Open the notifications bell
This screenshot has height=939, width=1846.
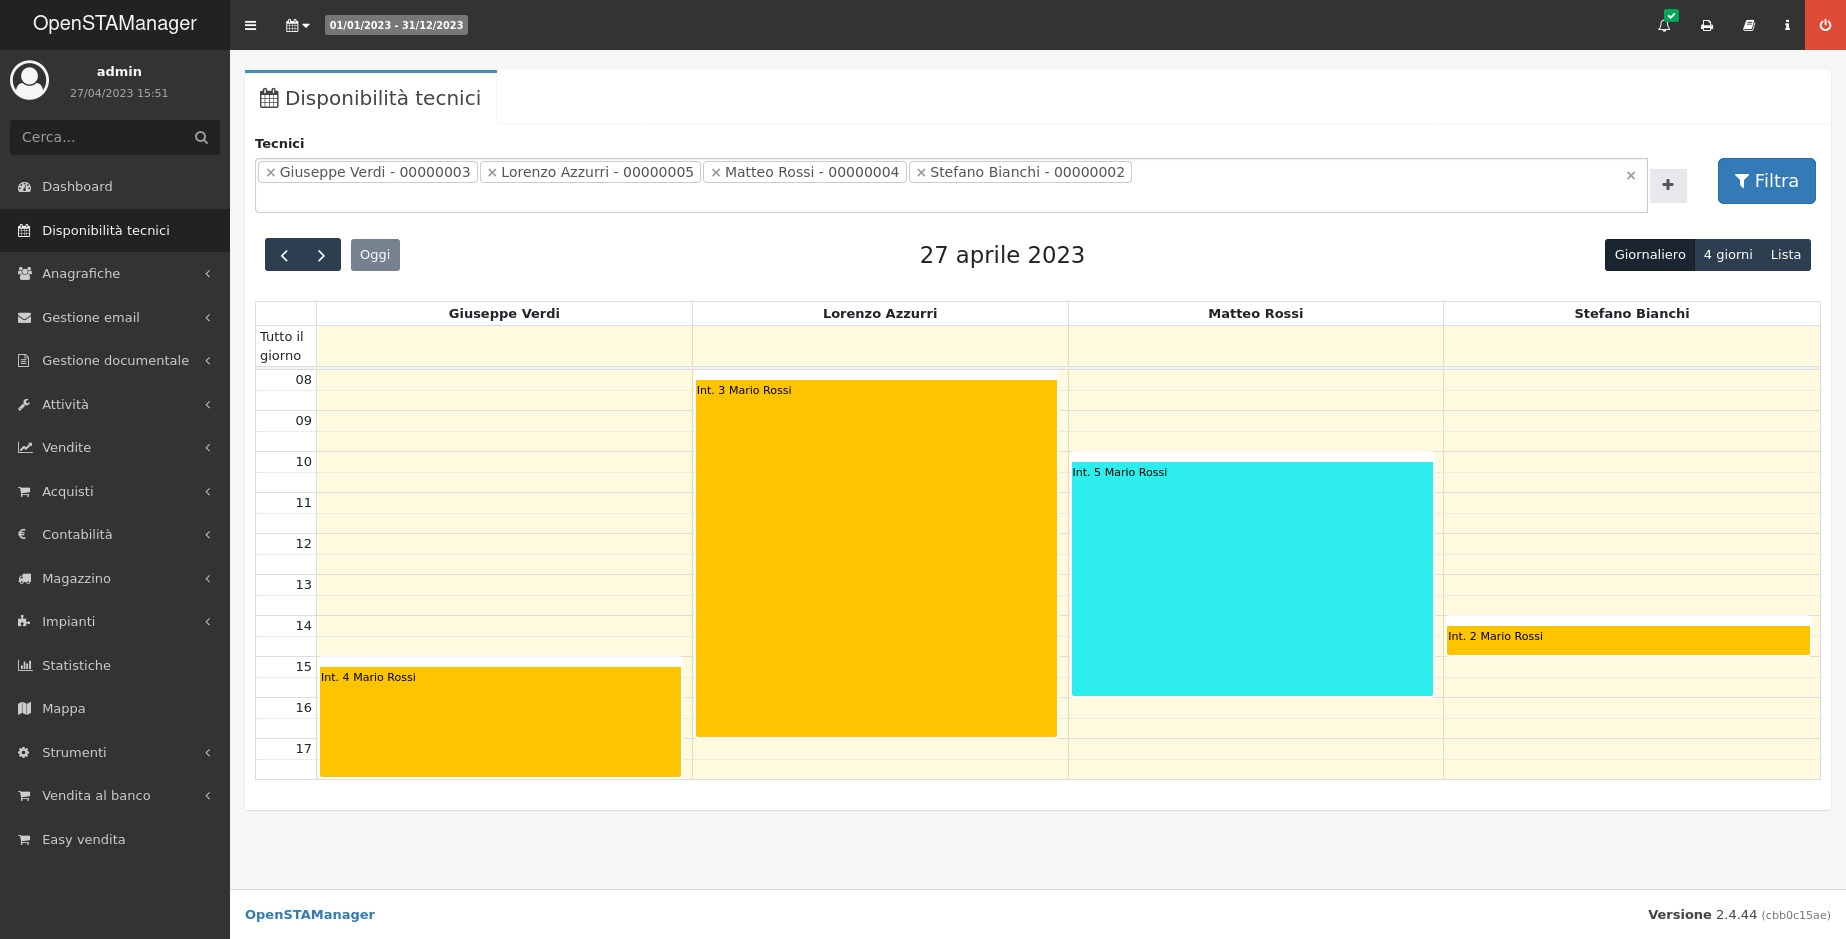[1664, 25]
